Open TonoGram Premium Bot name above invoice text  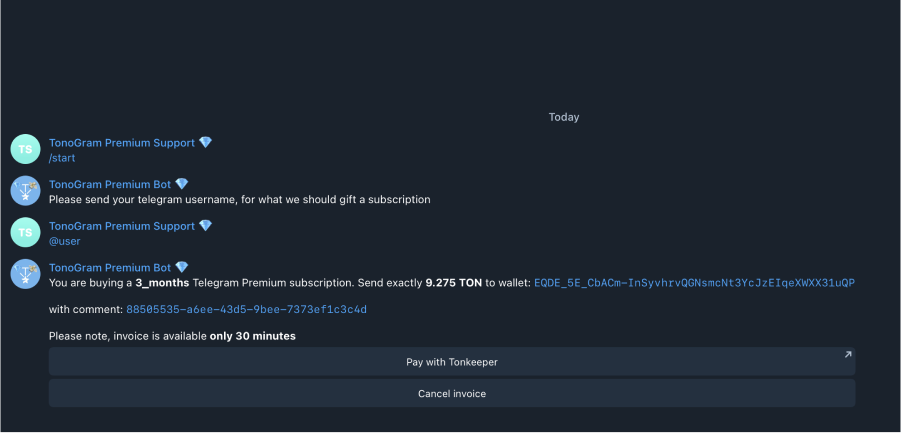[x=110, y=268]
